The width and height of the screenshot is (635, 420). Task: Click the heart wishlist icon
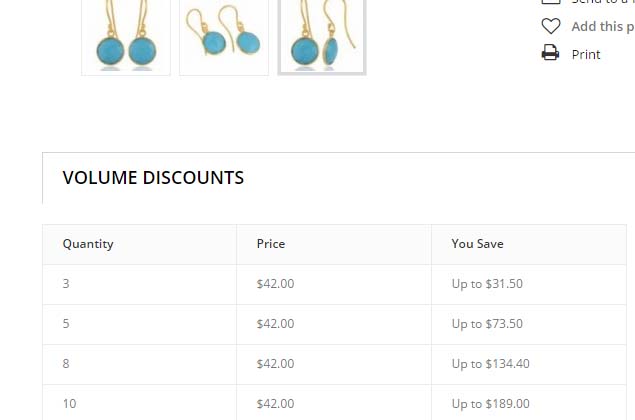[550, 26]
